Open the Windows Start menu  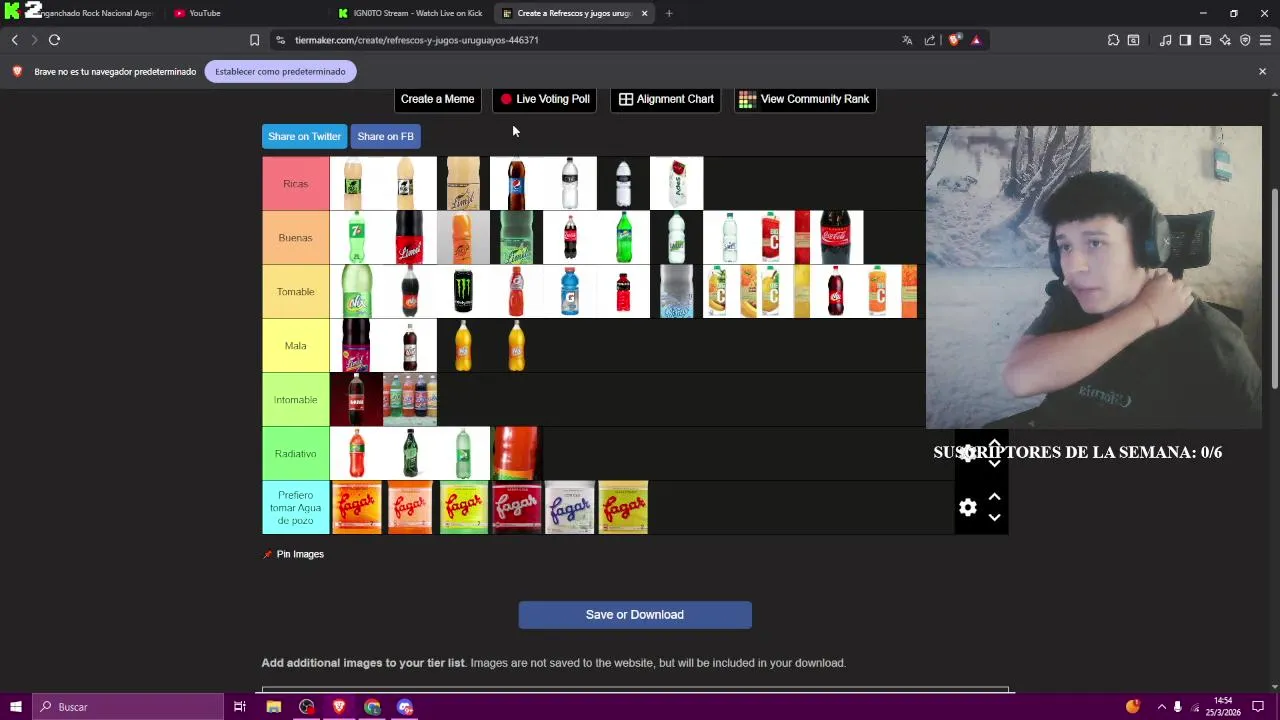(x=15, y=707)
